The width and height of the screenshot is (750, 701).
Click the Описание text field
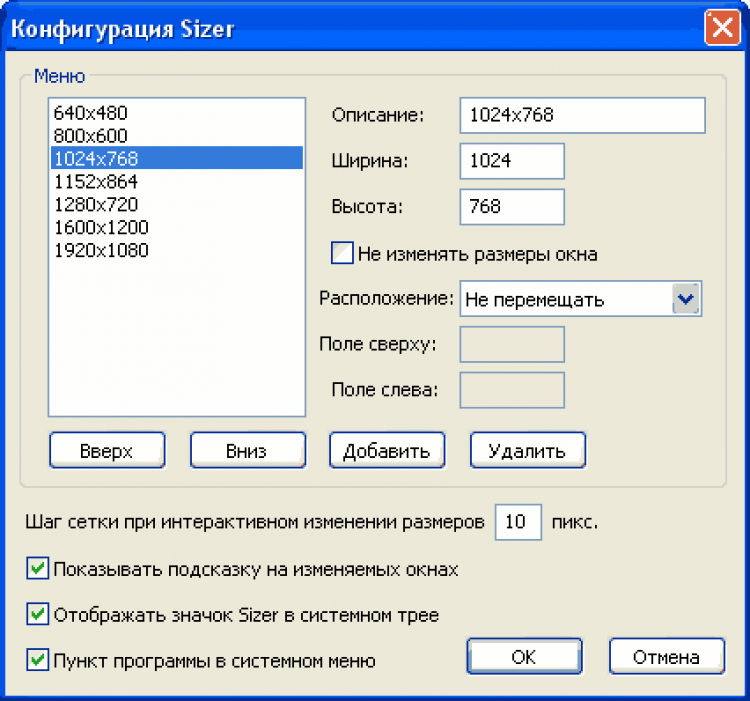click(582, 115)
